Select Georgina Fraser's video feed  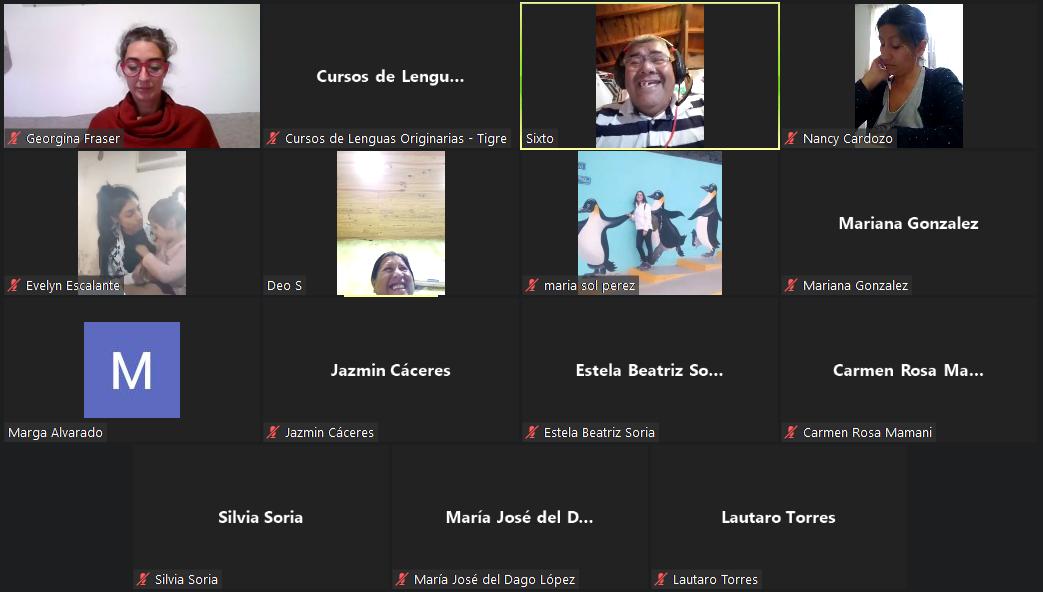coord(132,75)
